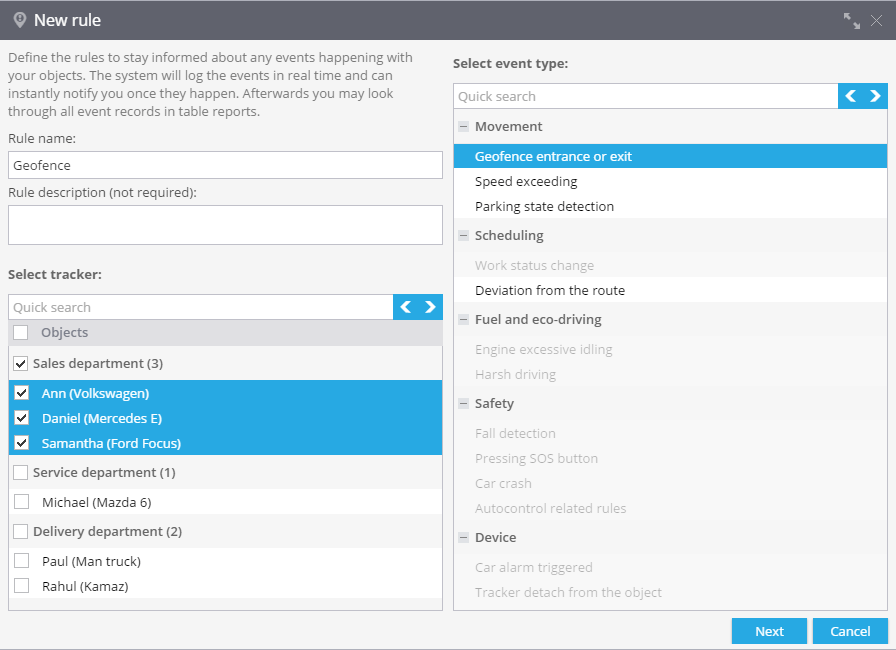Image resolution: width=896 pixels, height=650 pixels.
Task: Click the previous arrow in event type search
Action: pos(850,96)
